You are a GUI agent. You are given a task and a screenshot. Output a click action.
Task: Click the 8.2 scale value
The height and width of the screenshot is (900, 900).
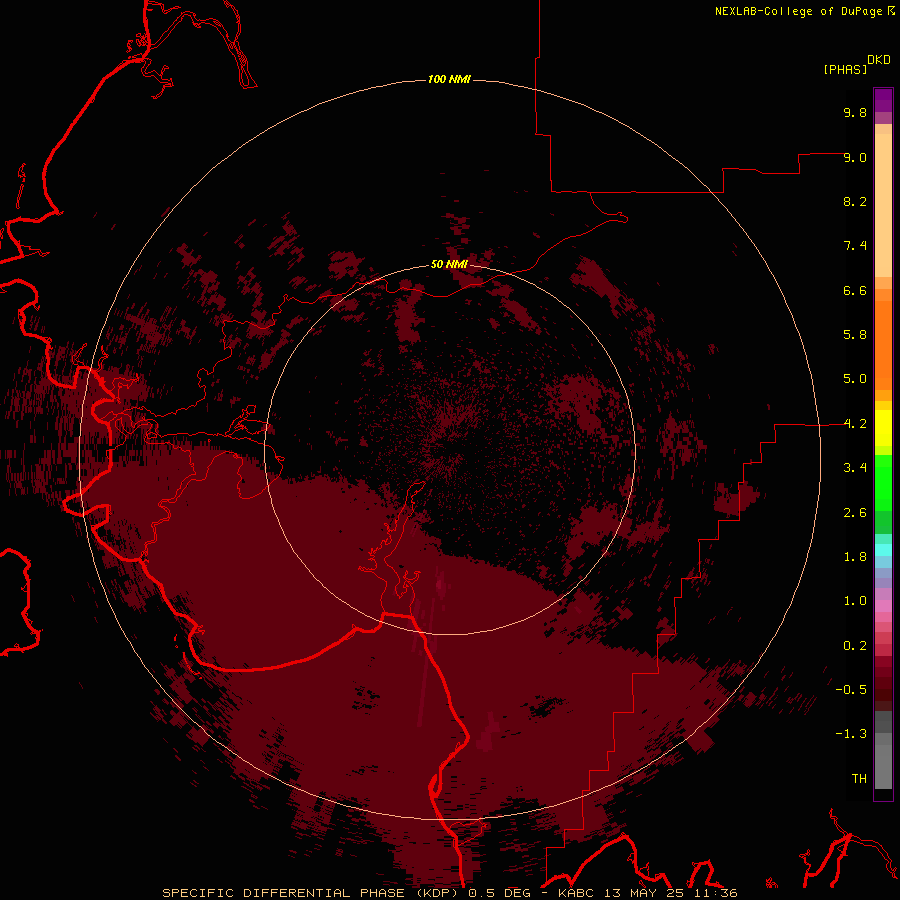[x=855, y=201]
